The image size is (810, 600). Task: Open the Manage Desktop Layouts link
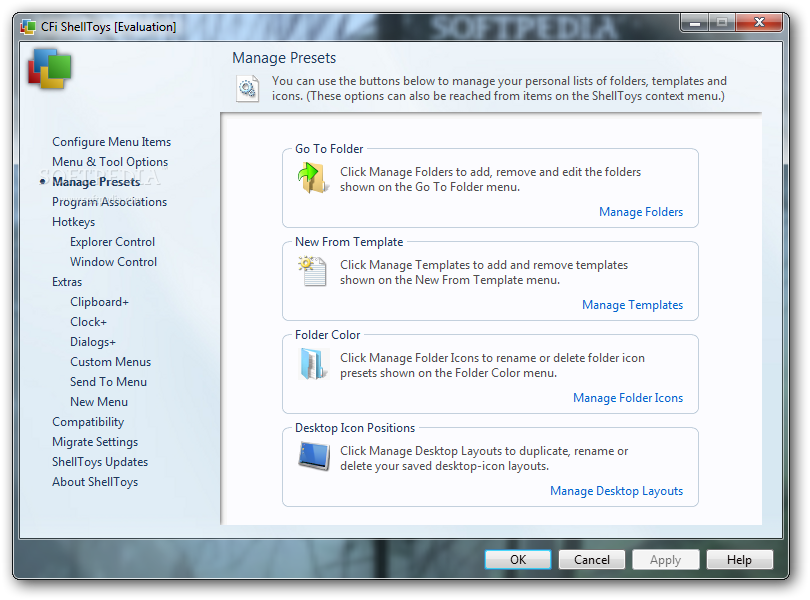click(616, 491)
